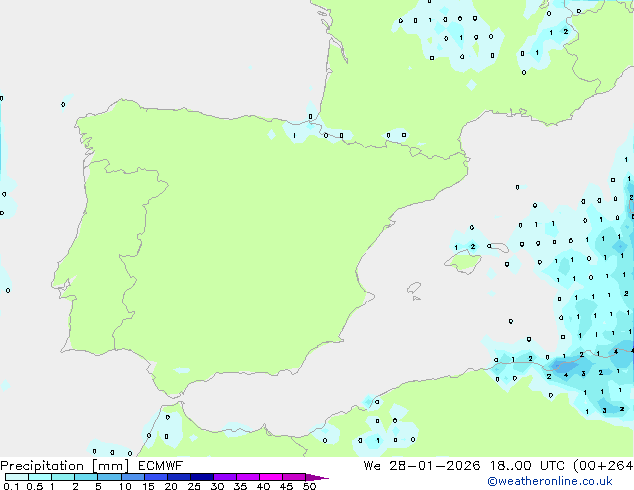Click the 2–5 mm legend color swatch
The image size is (634, 490).
86,477
